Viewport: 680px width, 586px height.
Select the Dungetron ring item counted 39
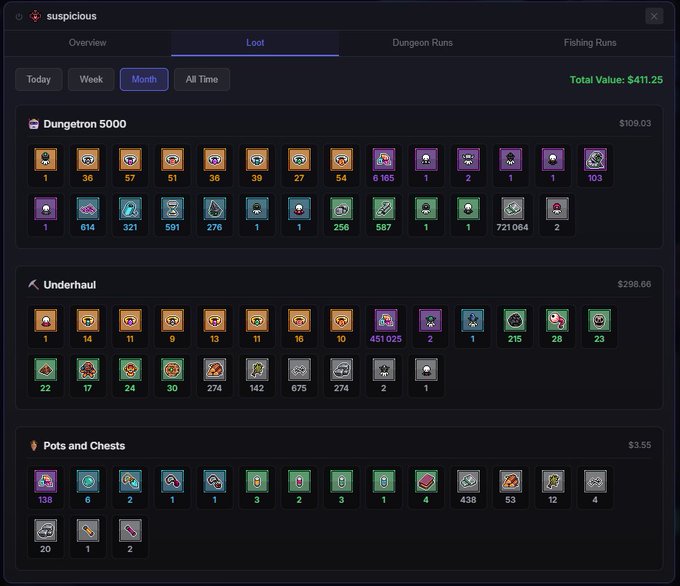pyautogui.click(x=257, y=165)
